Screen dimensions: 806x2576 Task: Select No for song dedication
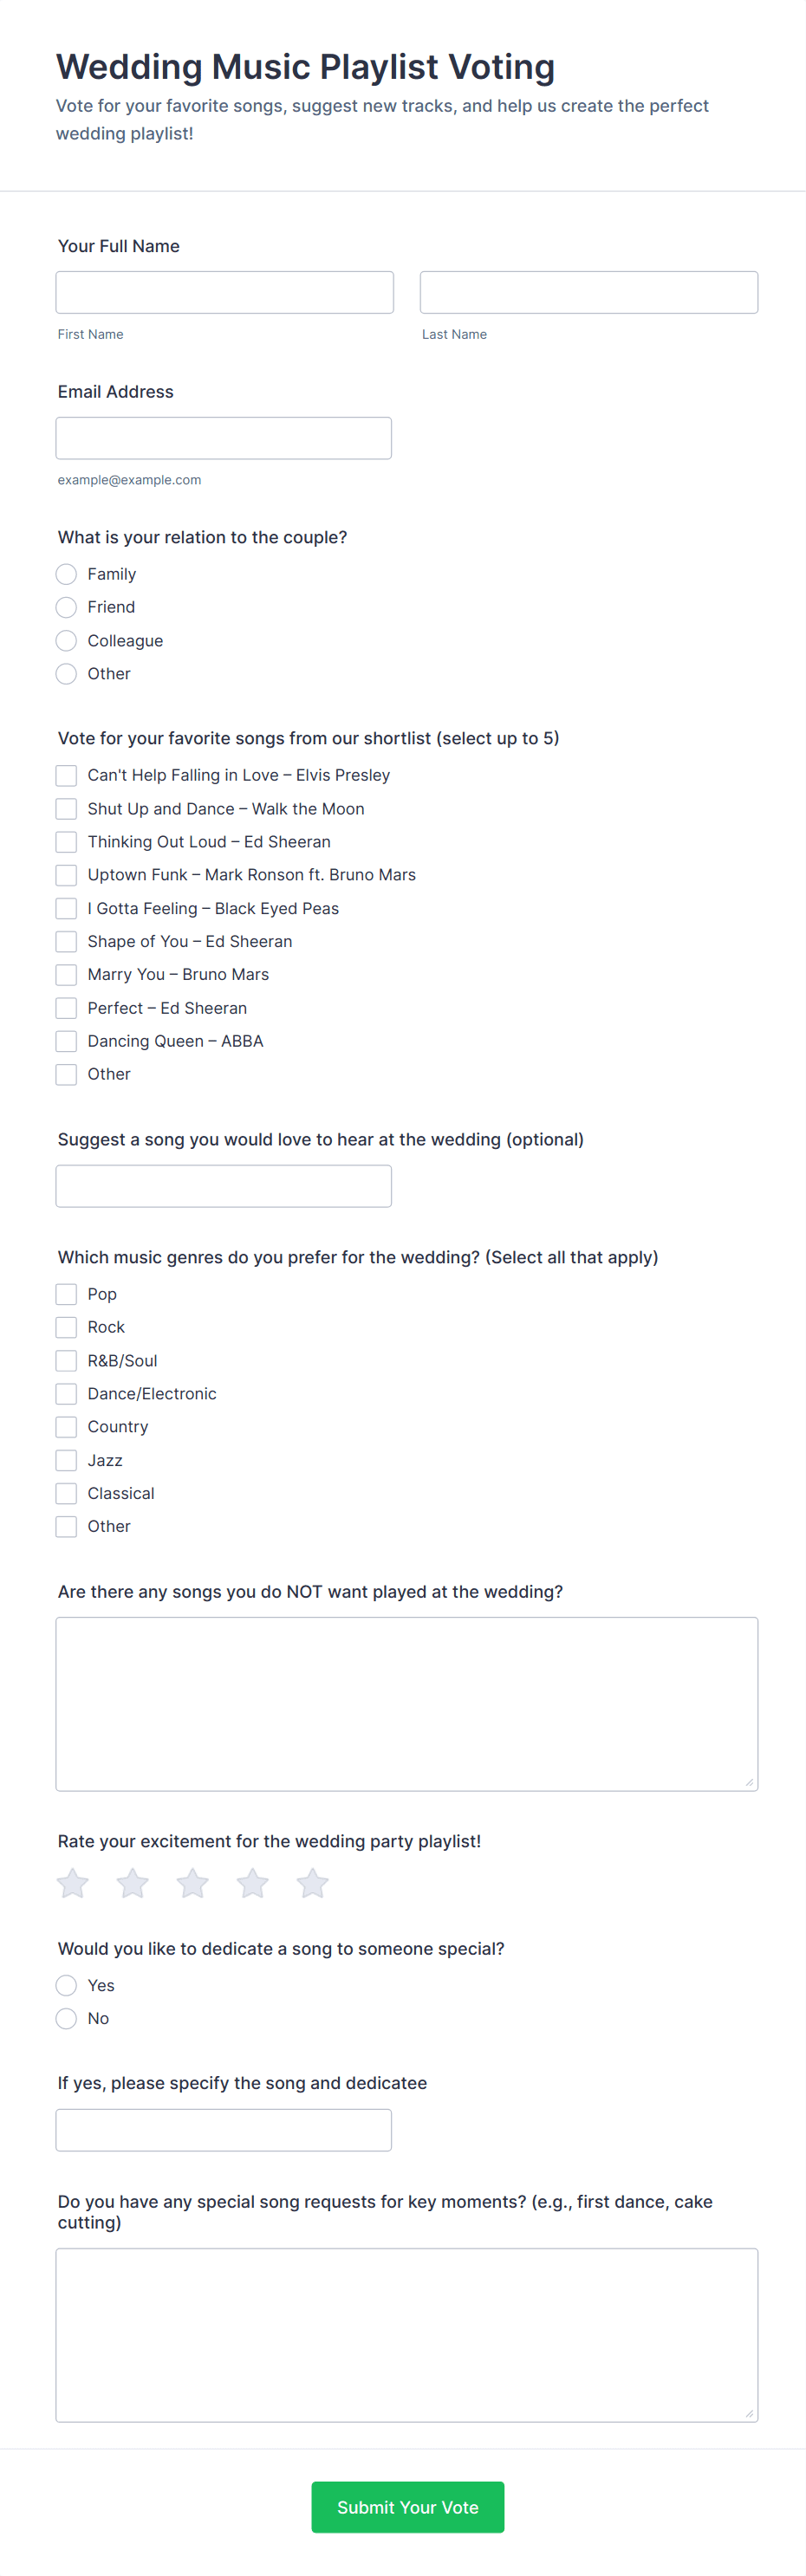66,2018
